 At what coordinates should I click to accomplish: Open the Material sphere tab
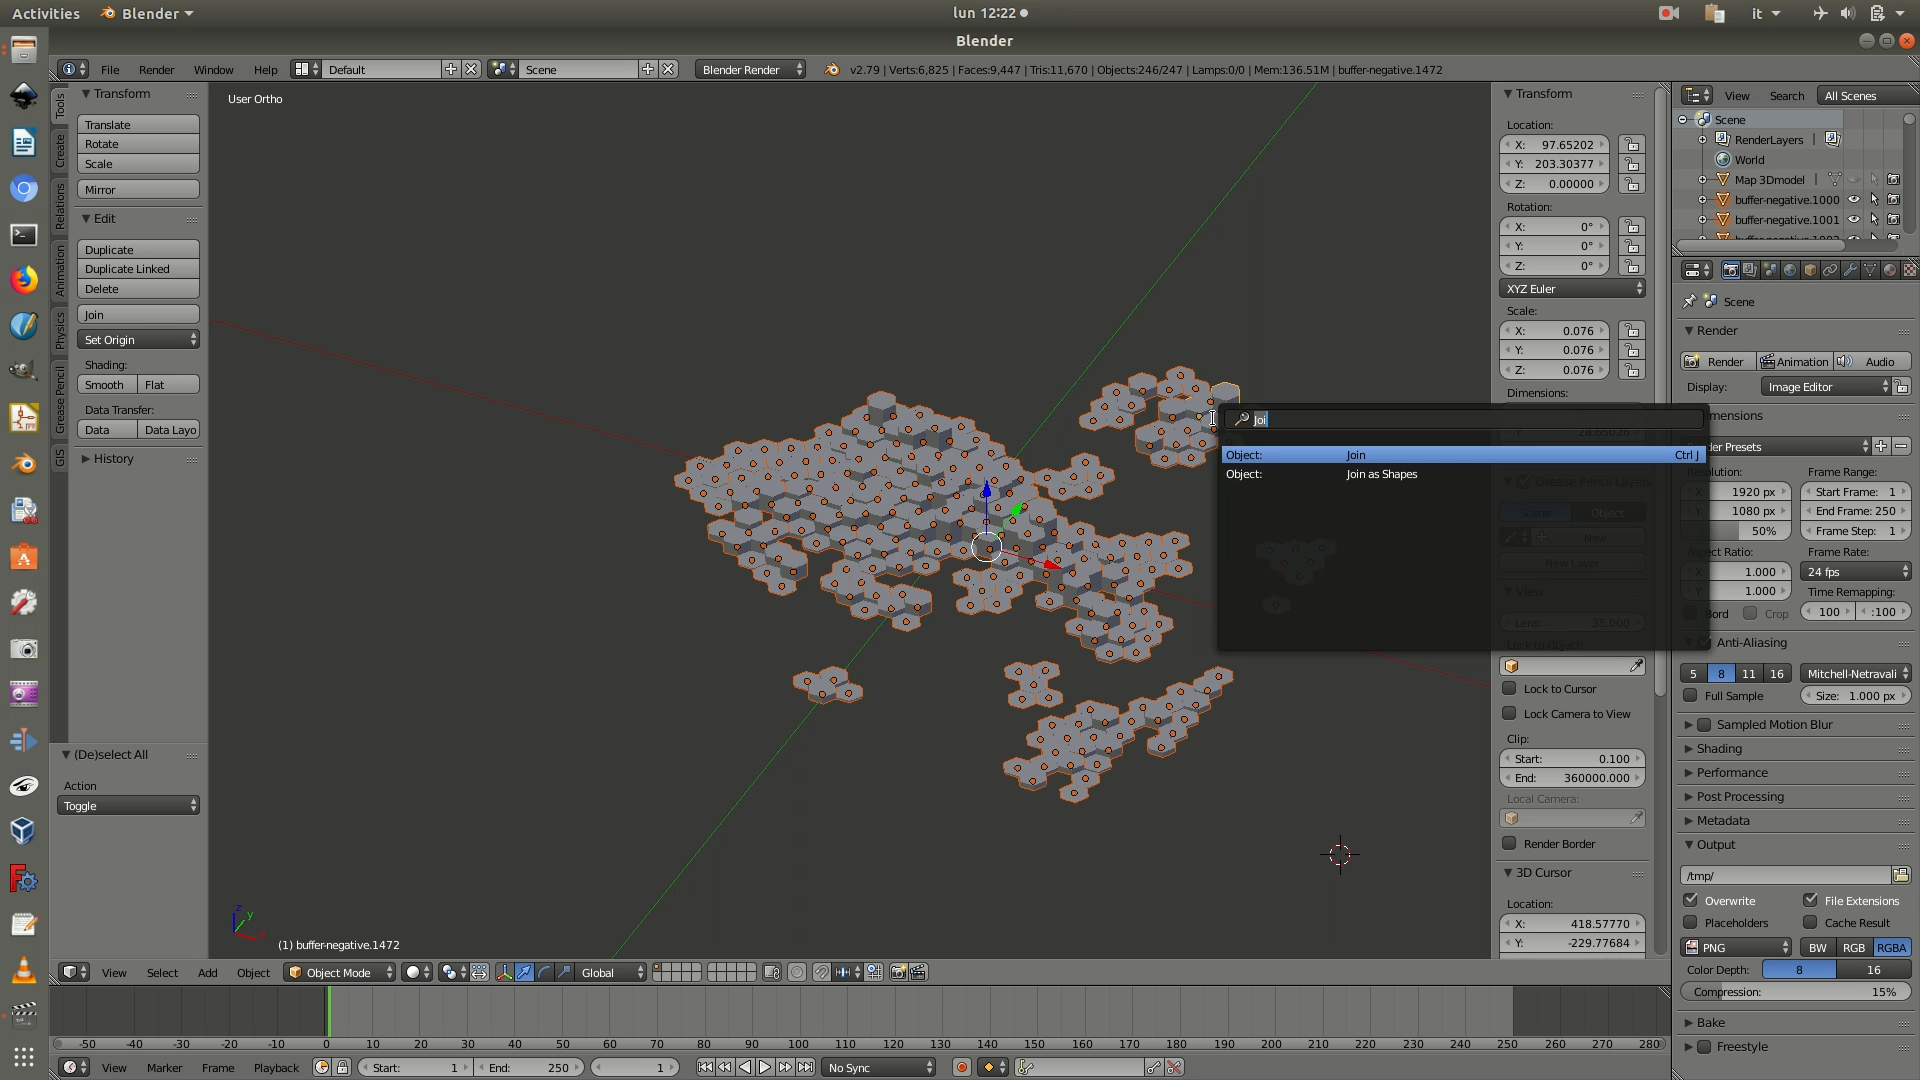point(1890,270)
